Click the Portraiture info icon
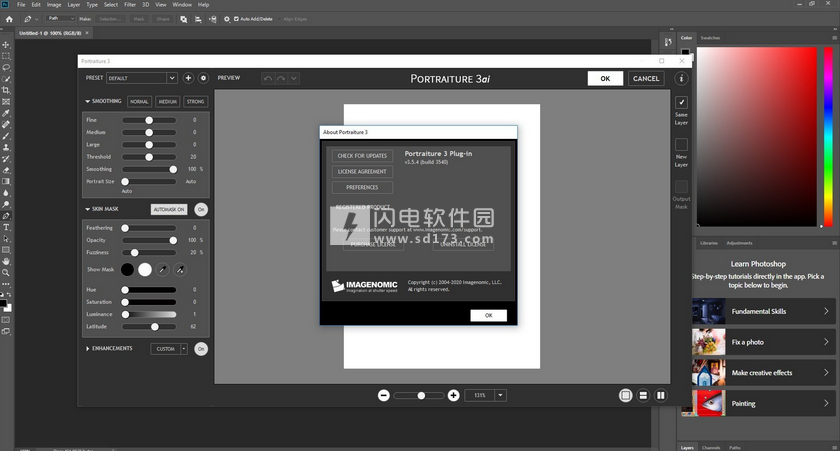Image resolution: width=840 pixels, height=451 pixels. tap(681, 78)
